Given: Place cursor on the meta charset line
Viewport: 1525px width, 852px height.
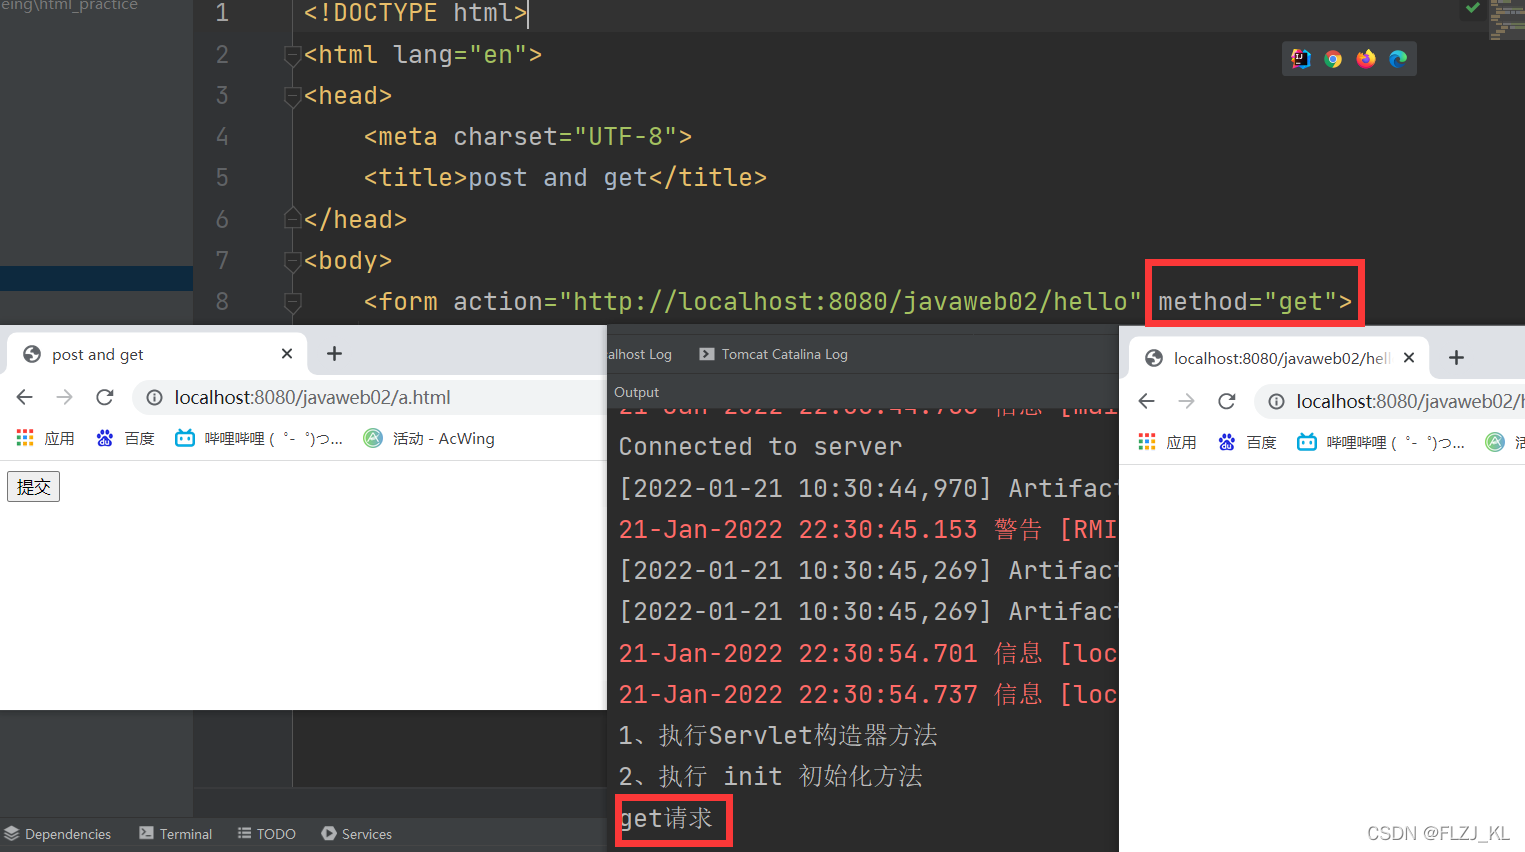Looking at the screenshot, I should click(528, 137).
